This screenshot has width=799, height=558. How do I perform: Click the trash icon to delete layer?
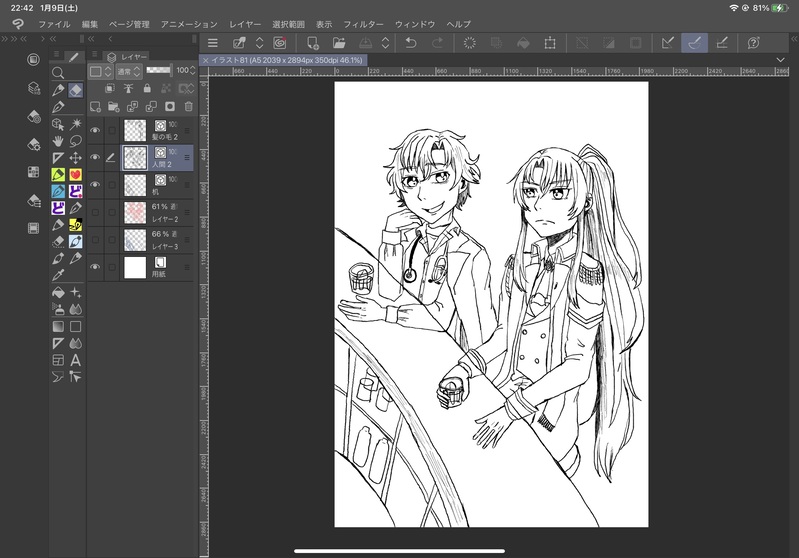[189, 107]
